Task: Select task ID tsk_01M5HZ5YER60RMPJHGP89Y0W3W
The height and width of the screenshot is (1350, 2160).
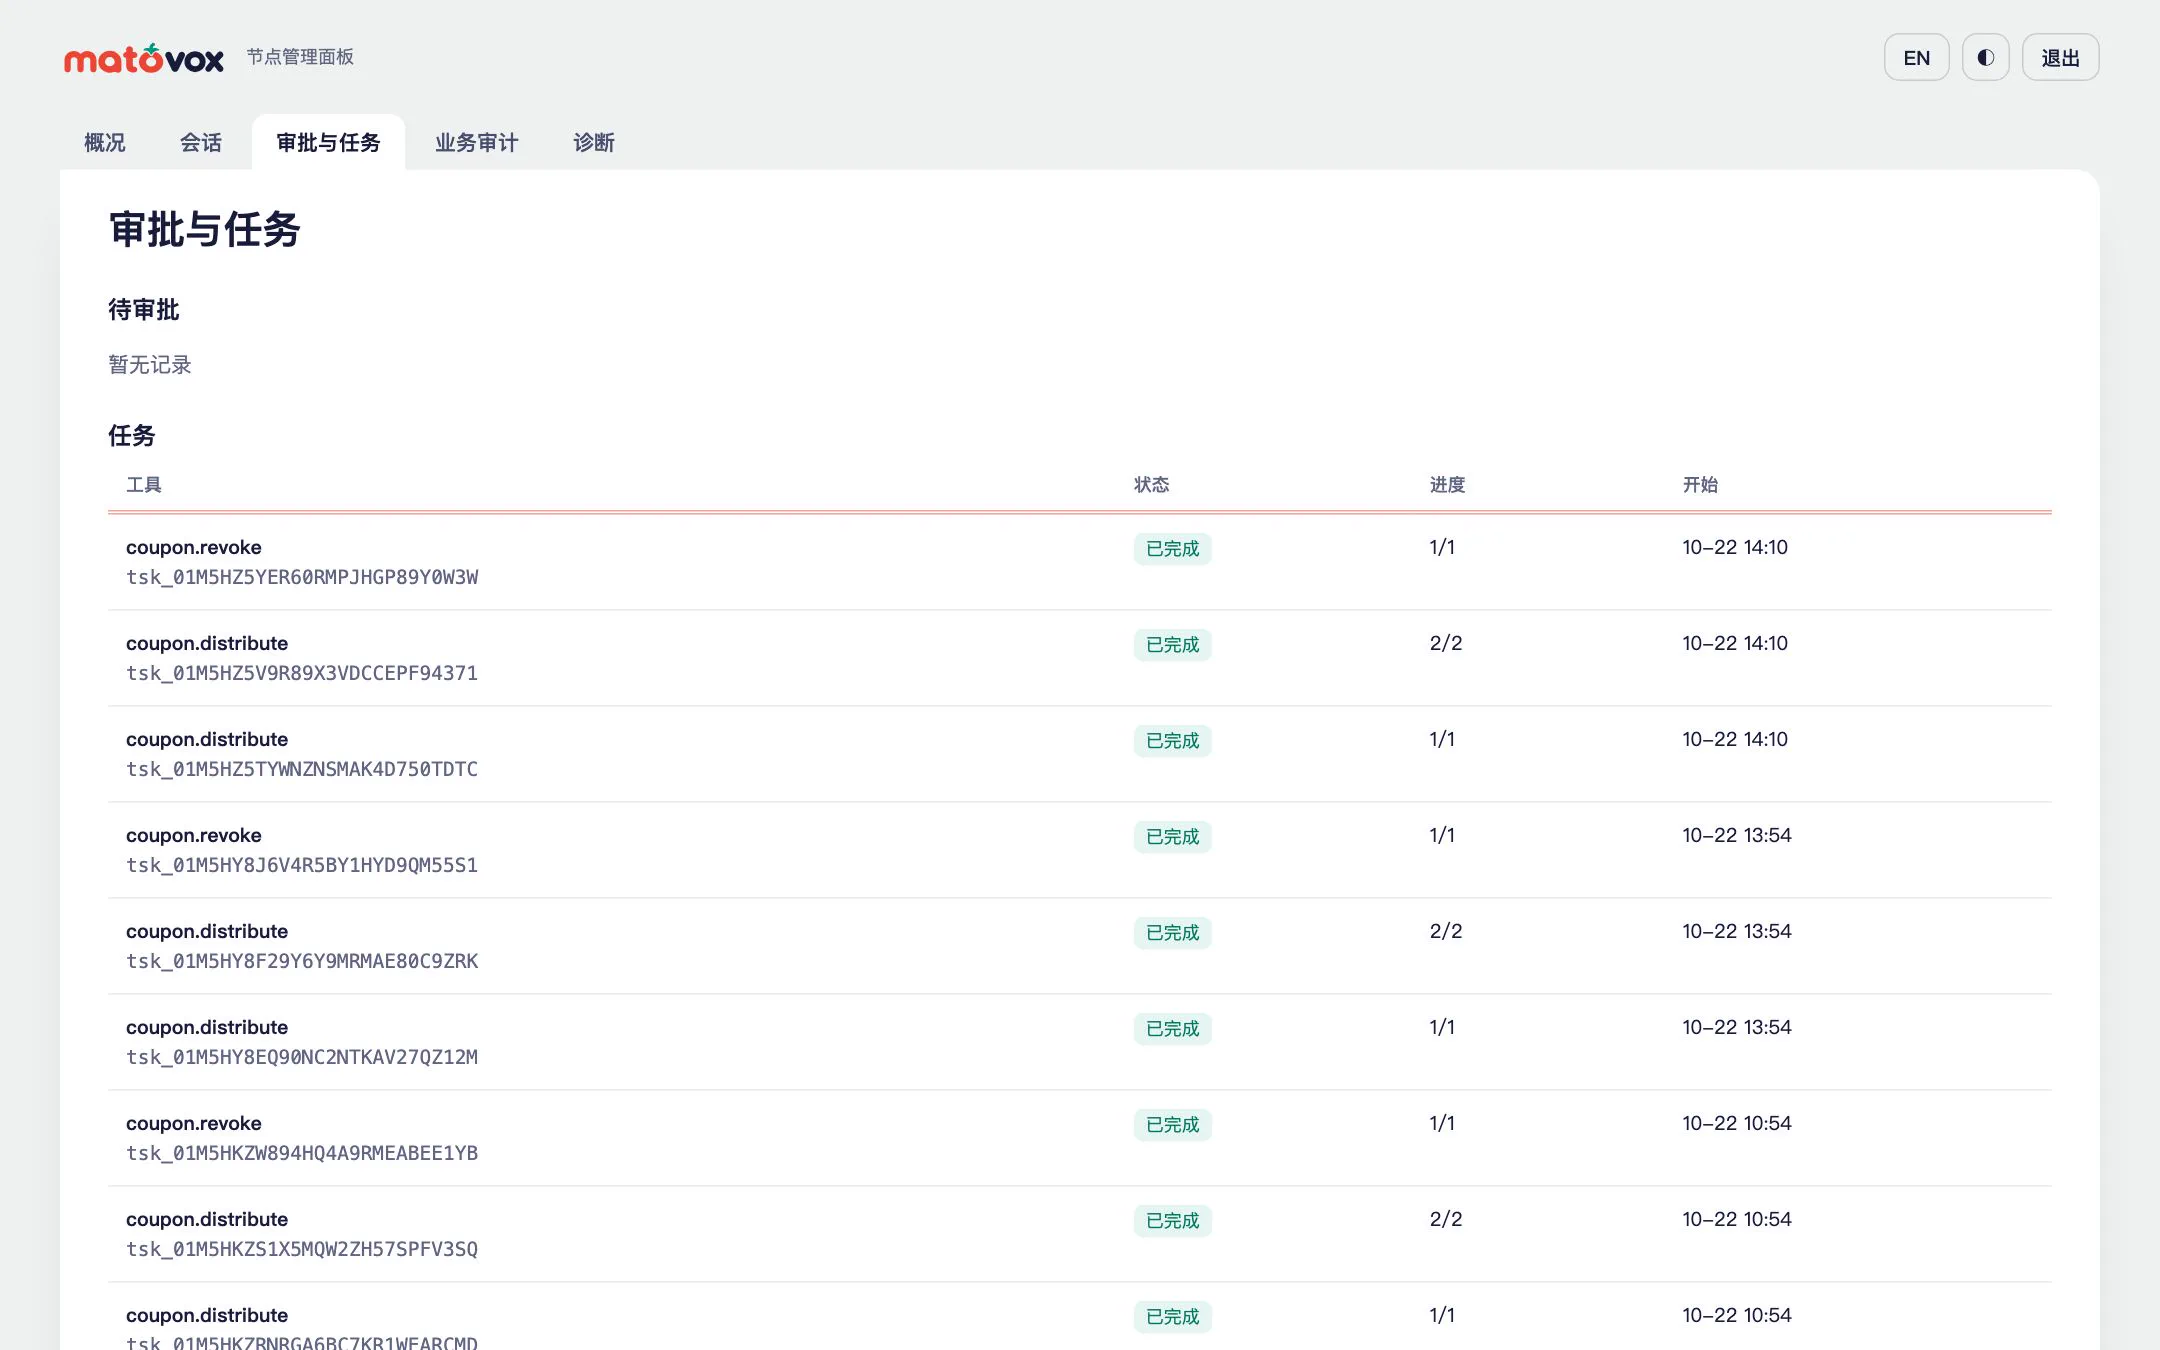Action: [x=302, y=577]
